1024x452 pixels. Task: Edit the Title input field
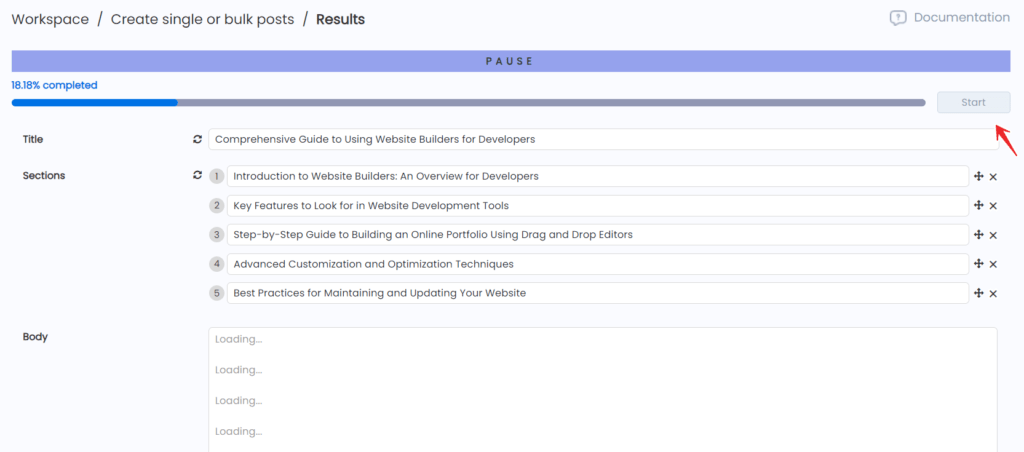coord(603,139)
